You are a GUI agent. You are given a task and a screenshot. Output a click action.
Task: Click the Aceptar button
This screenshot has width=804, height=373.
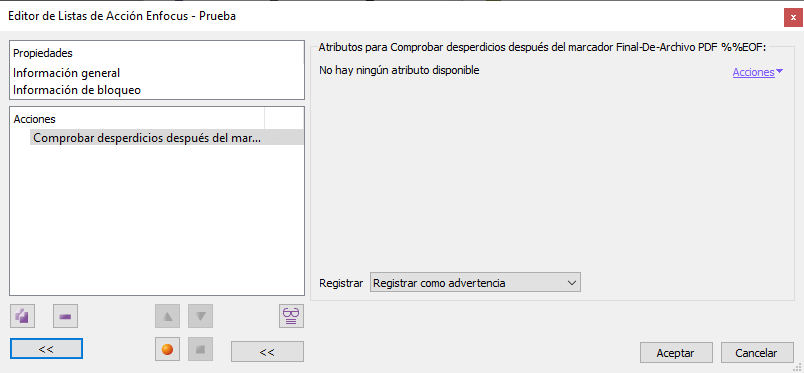click(676, 353)
